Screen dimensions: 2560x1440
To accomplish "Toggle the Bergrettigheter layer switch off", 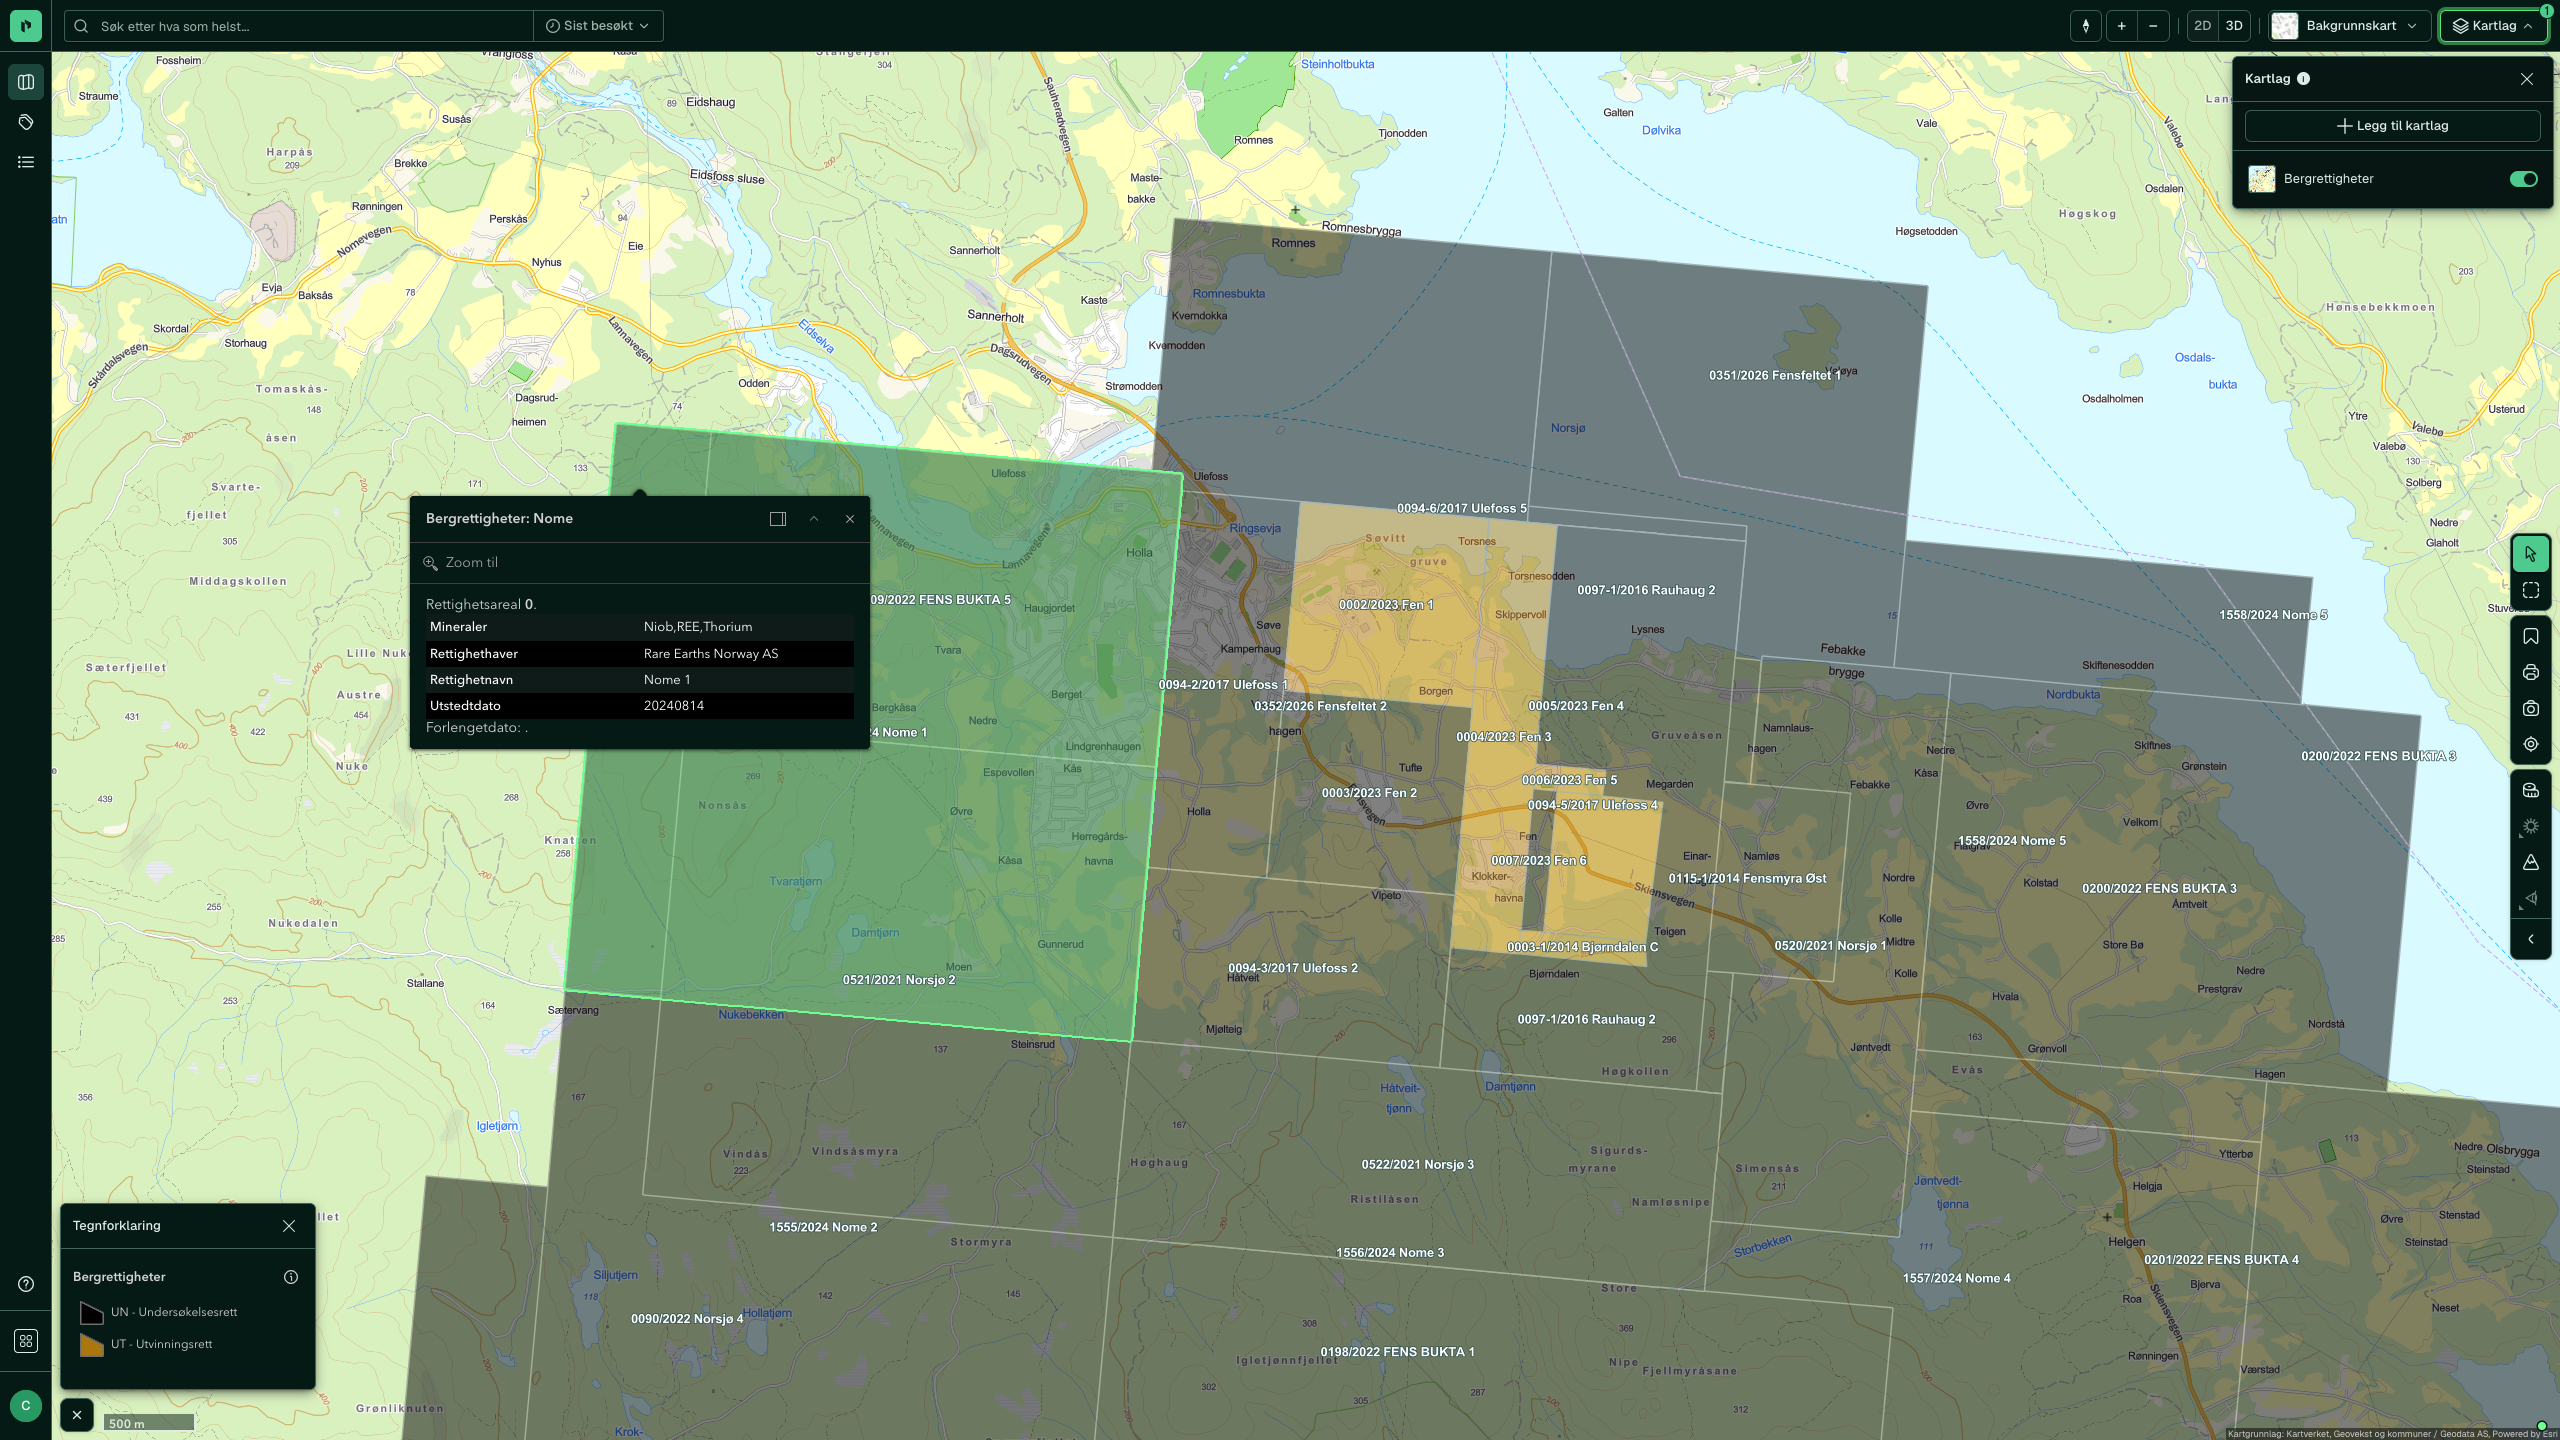I will pyautogui.click(x=2523, y=179).
